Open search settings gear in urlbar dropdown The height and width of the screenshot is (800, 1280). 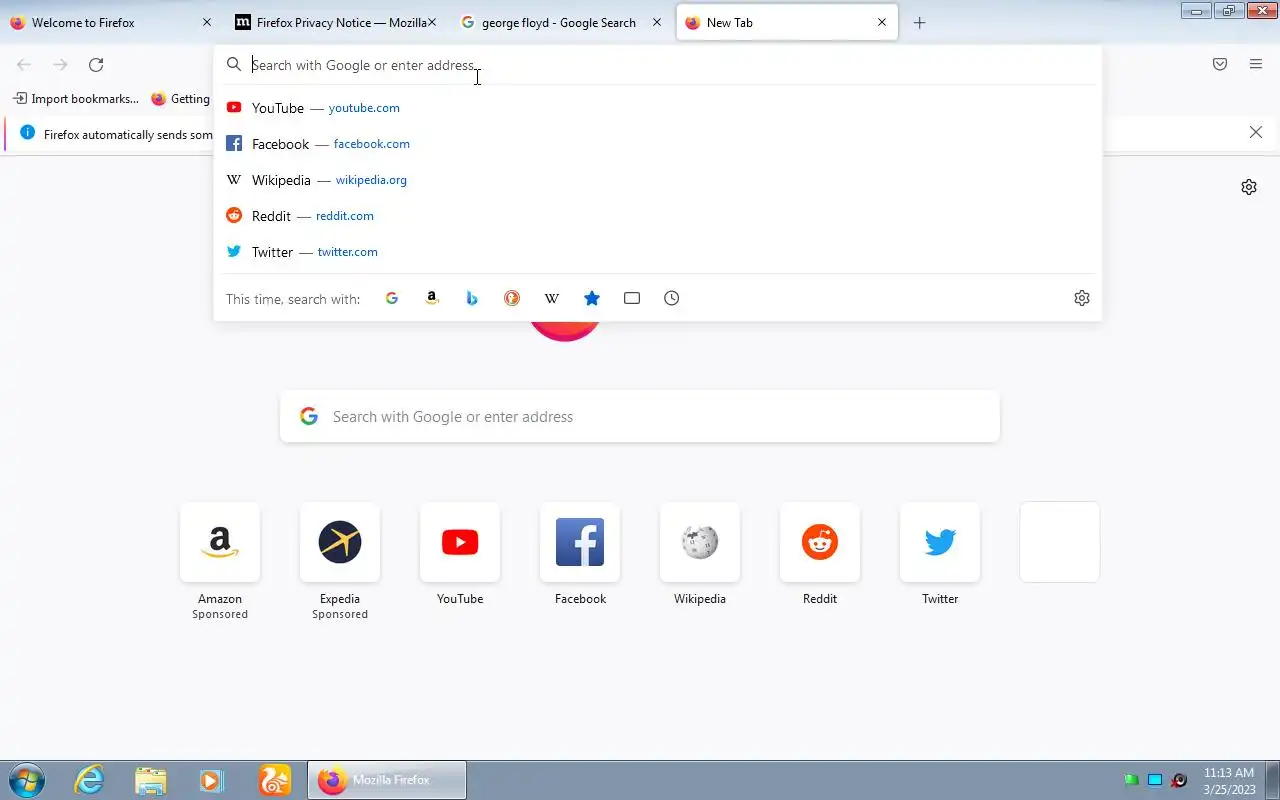coord(1082,298)
